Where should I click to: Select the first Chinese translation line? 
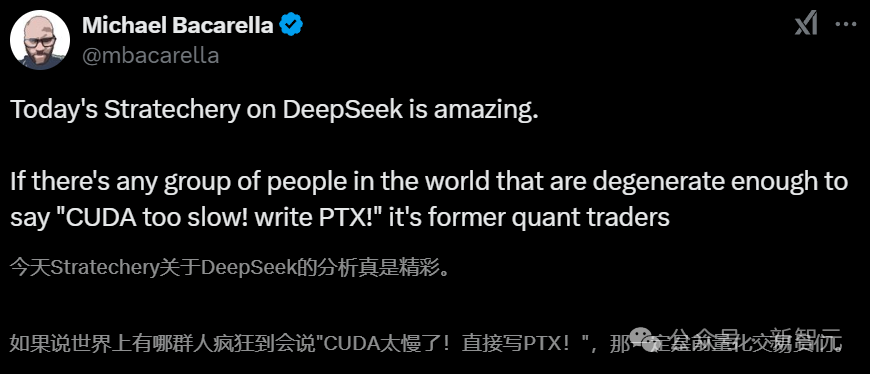click(229, 268)
